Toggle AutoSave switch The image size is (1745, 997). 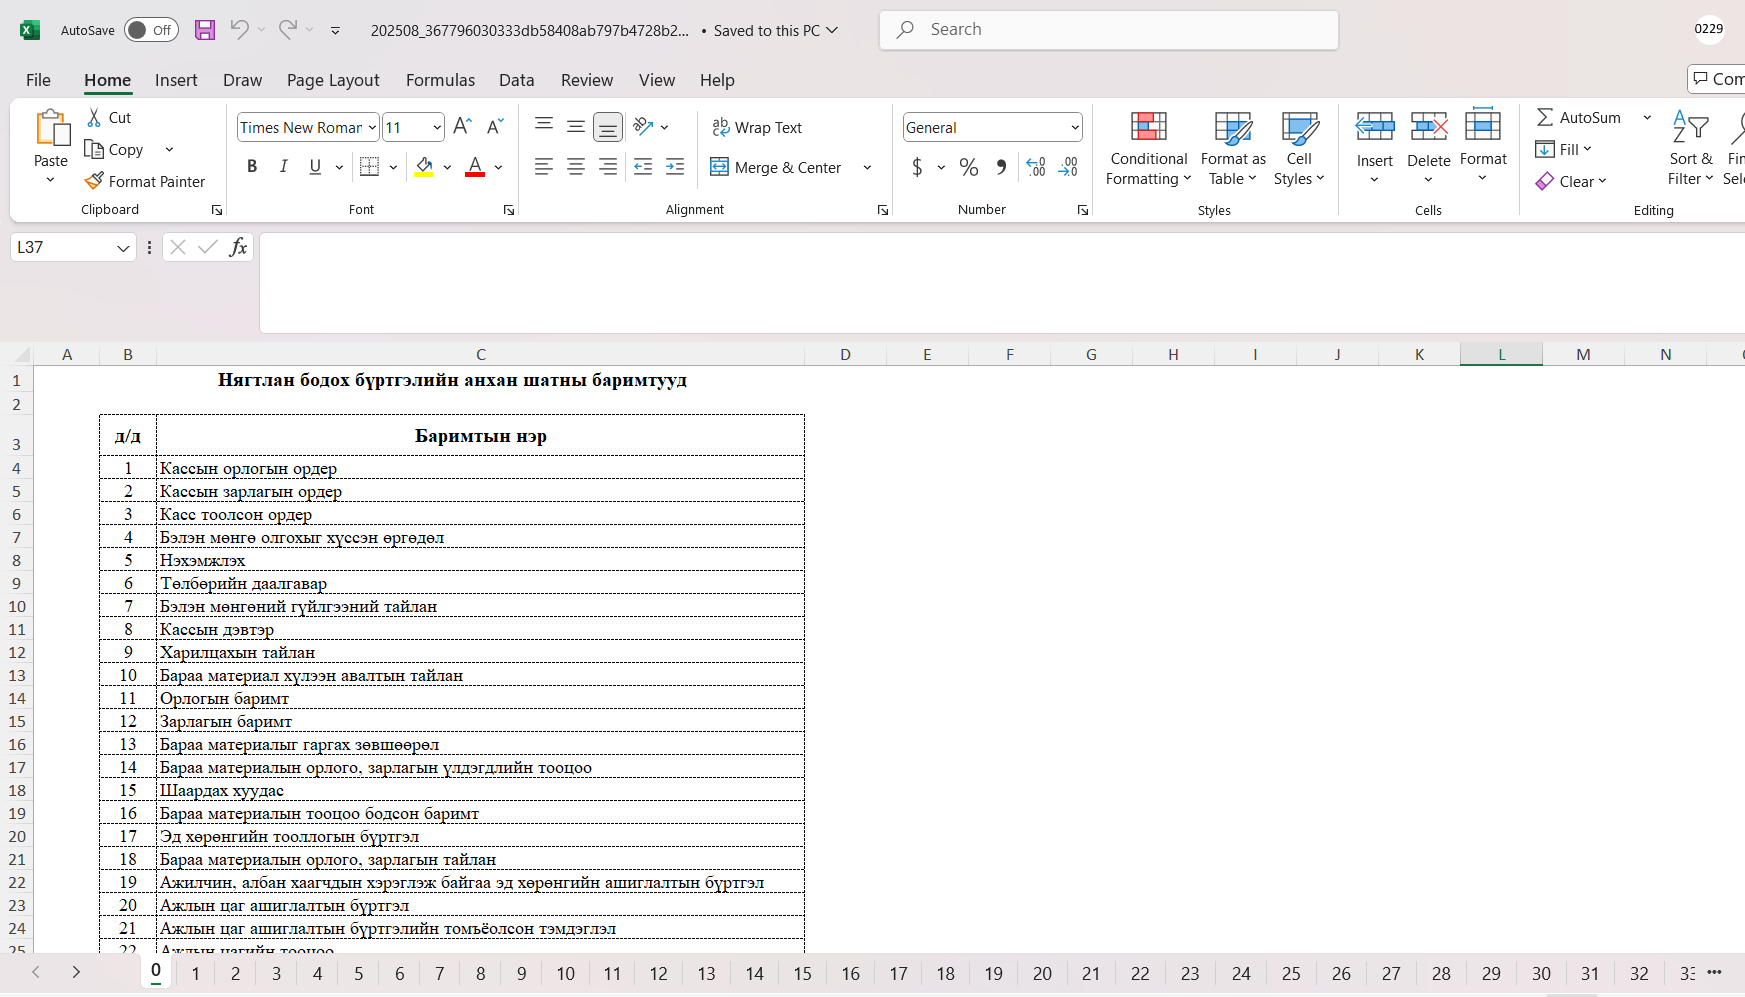click(x=151, y=30)
